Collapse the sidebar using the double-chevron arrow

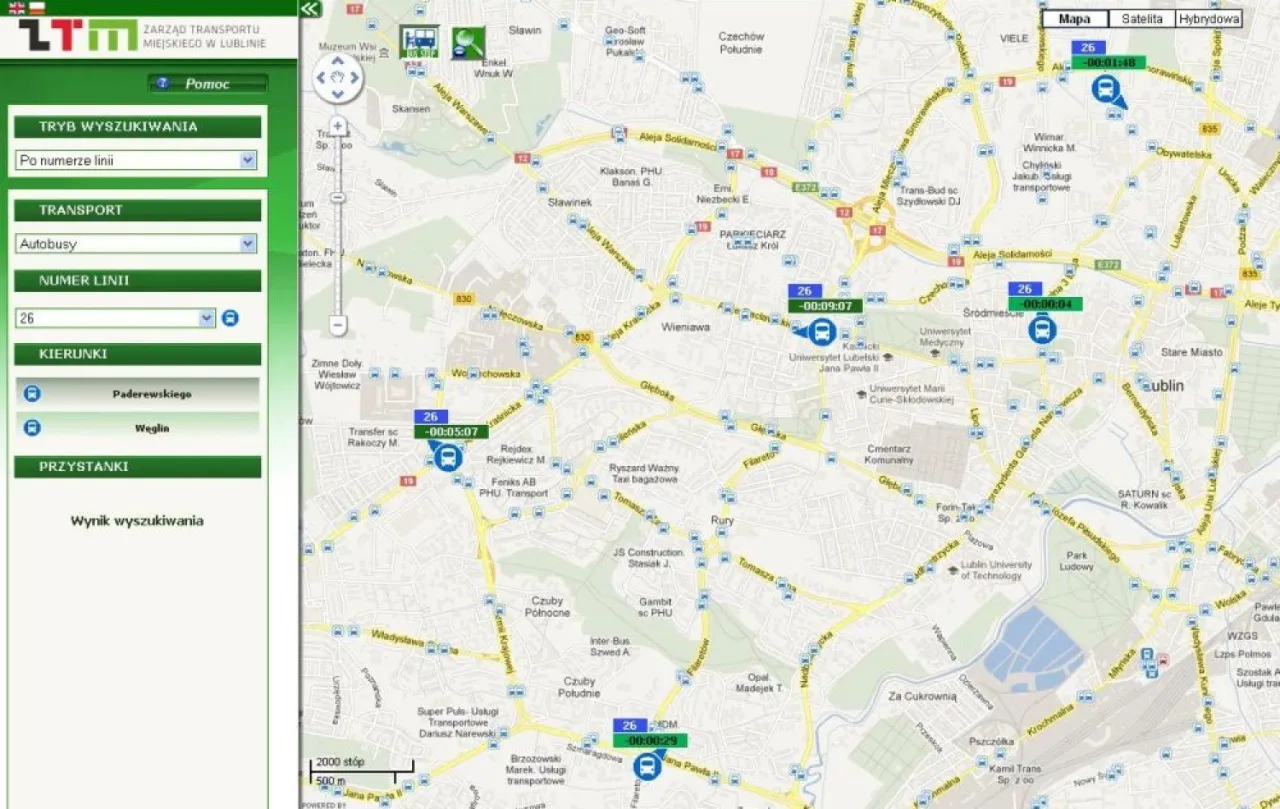click(310, 9)
